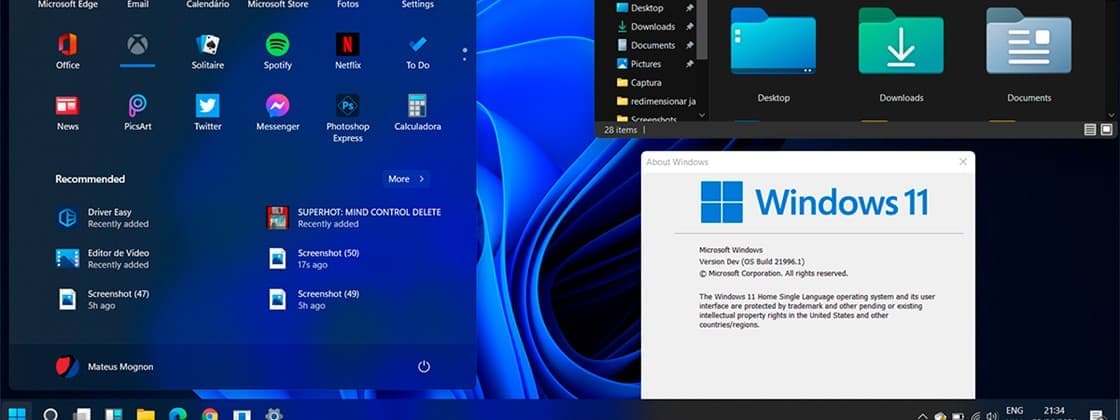Open recent file Screenshot (47)

point(103,299)
